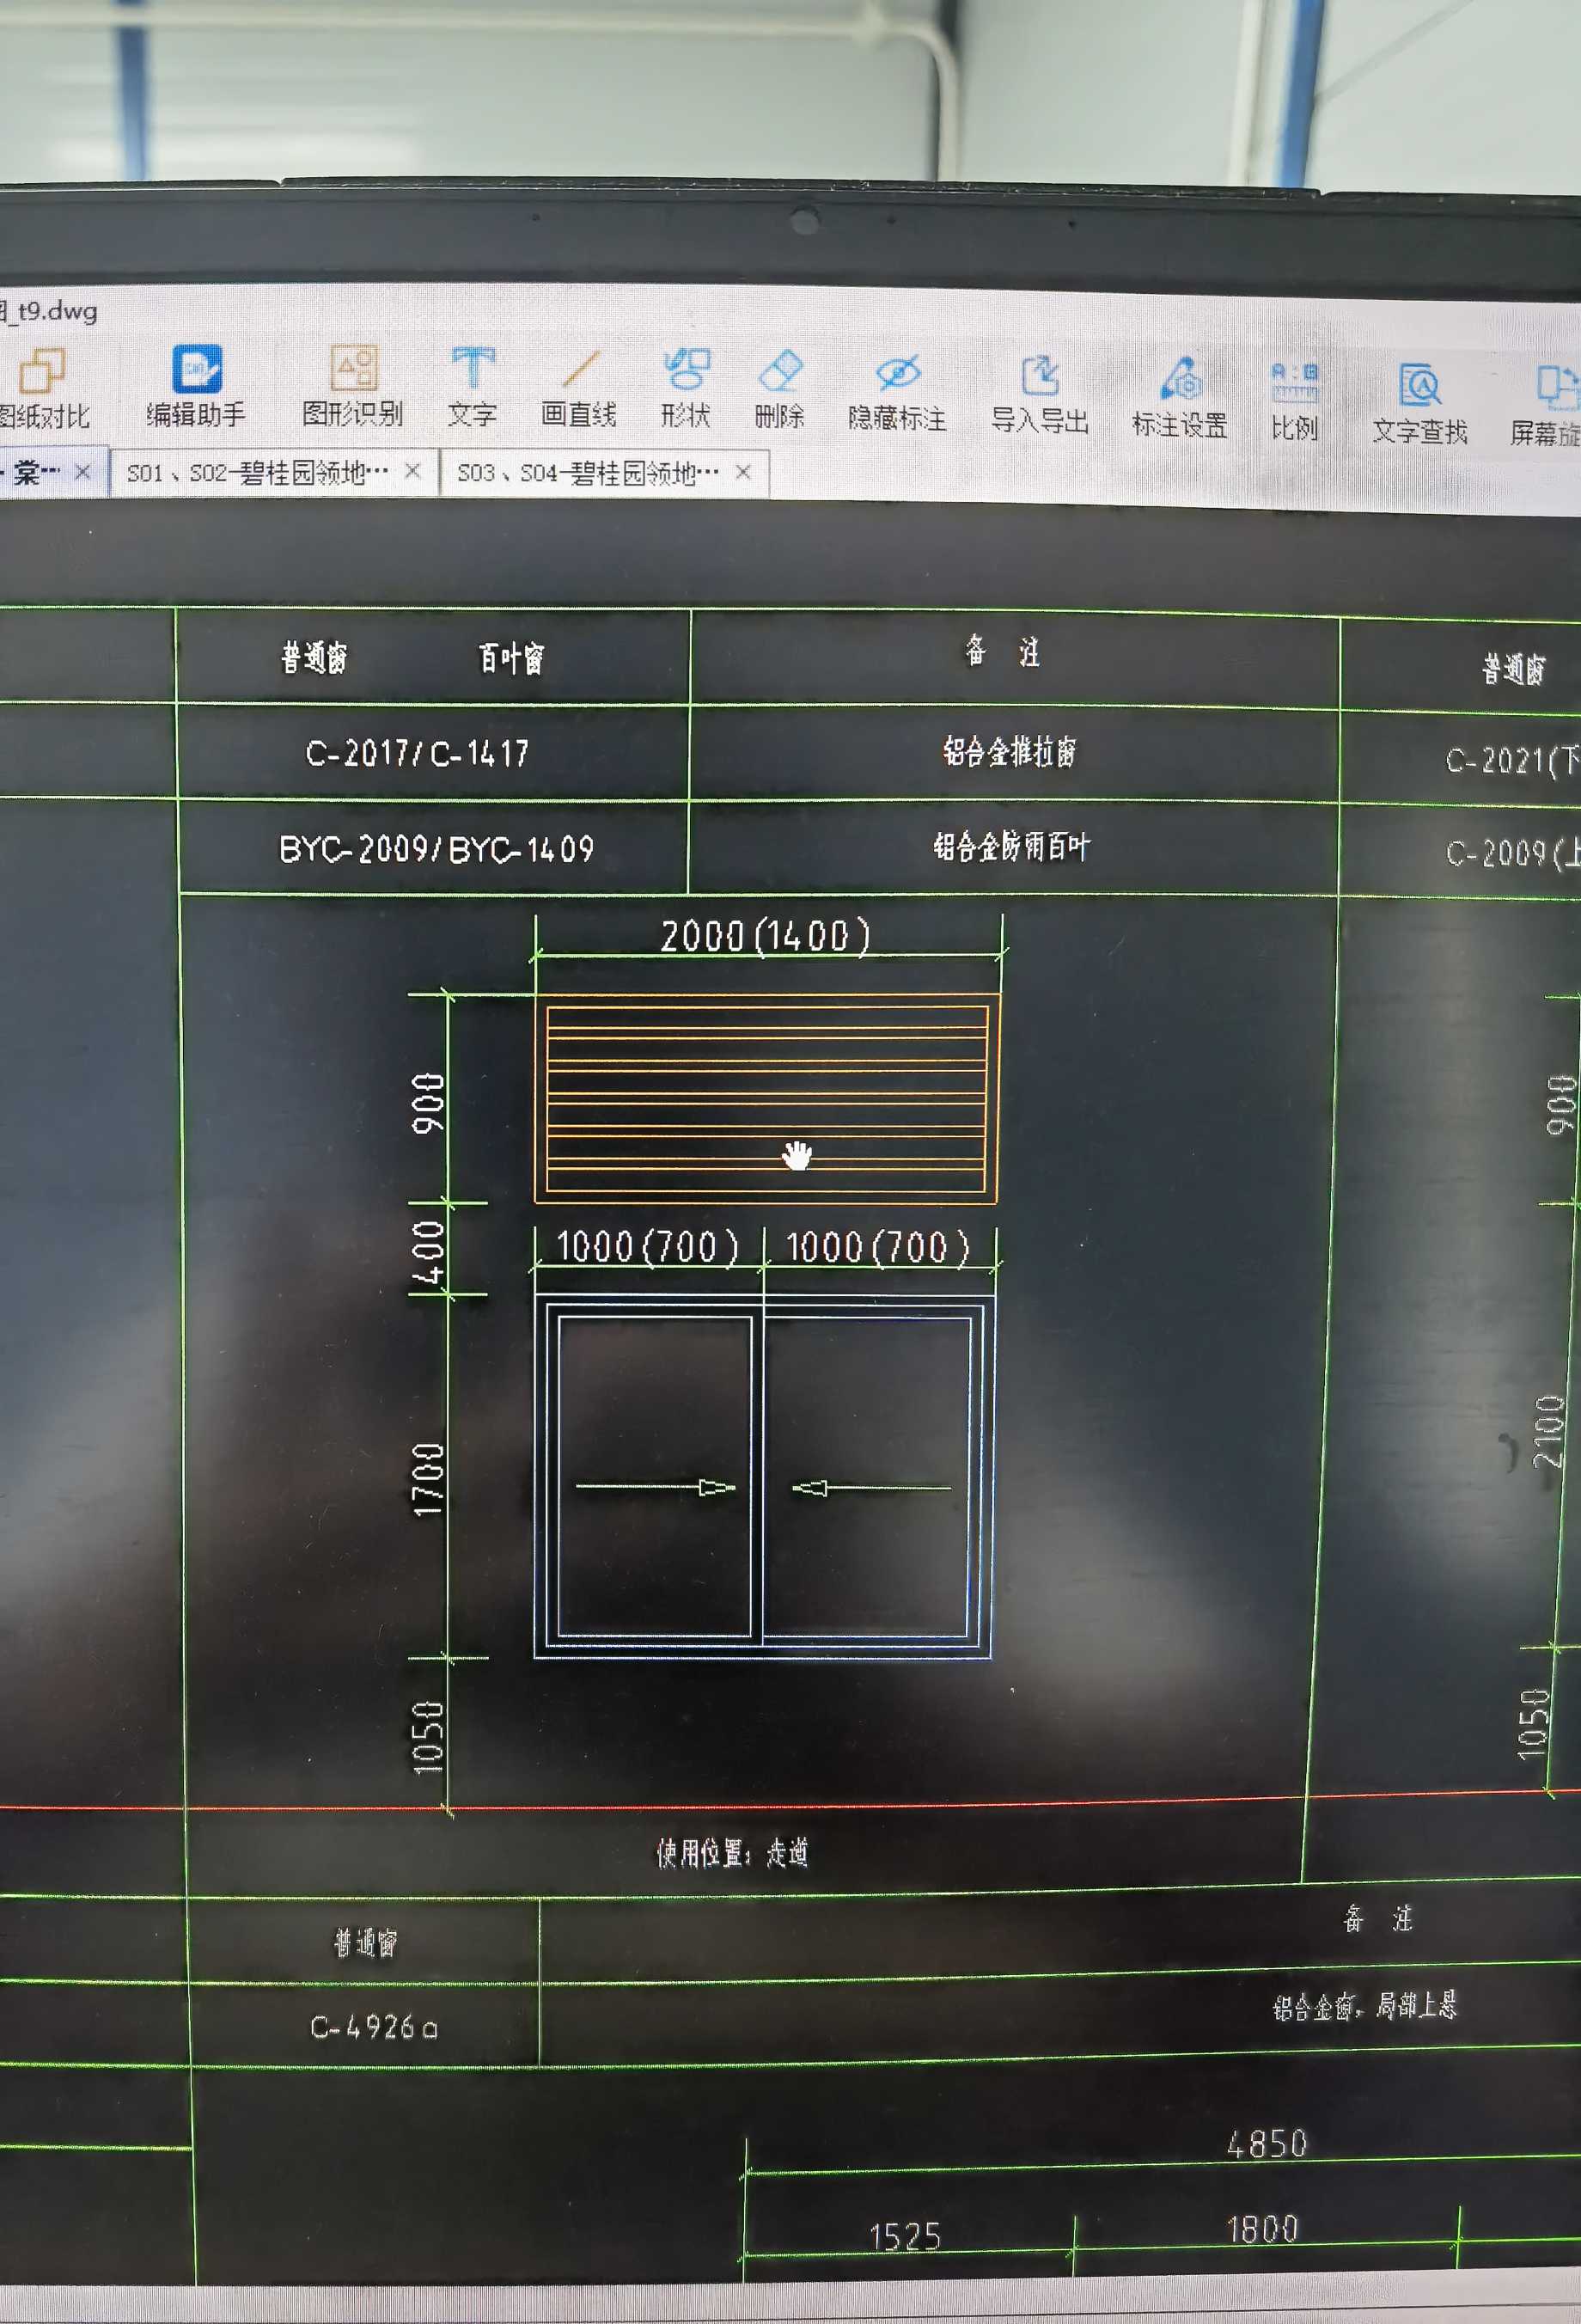The width and height of the screenshot is (1581, 2324).
Task: Click the BYC-2009/BYC-1409 table cell
Action: tap(436, 850)
